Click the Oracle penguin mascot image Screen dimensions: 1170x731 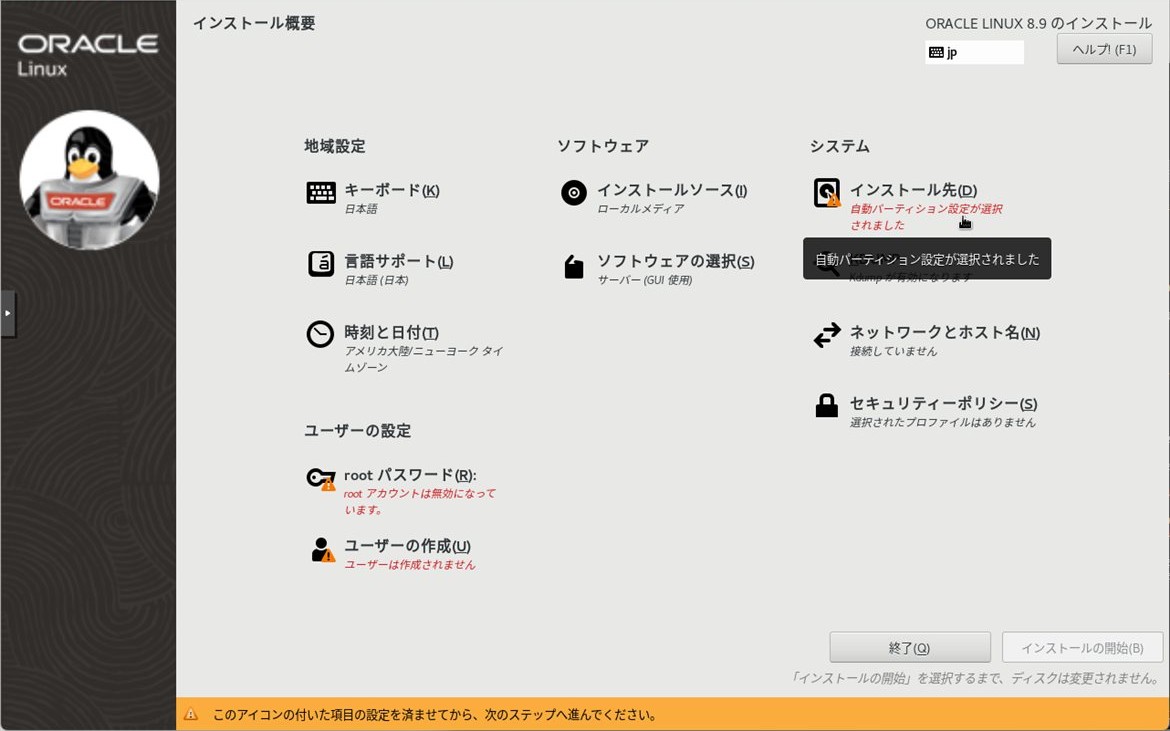point(89,180)
